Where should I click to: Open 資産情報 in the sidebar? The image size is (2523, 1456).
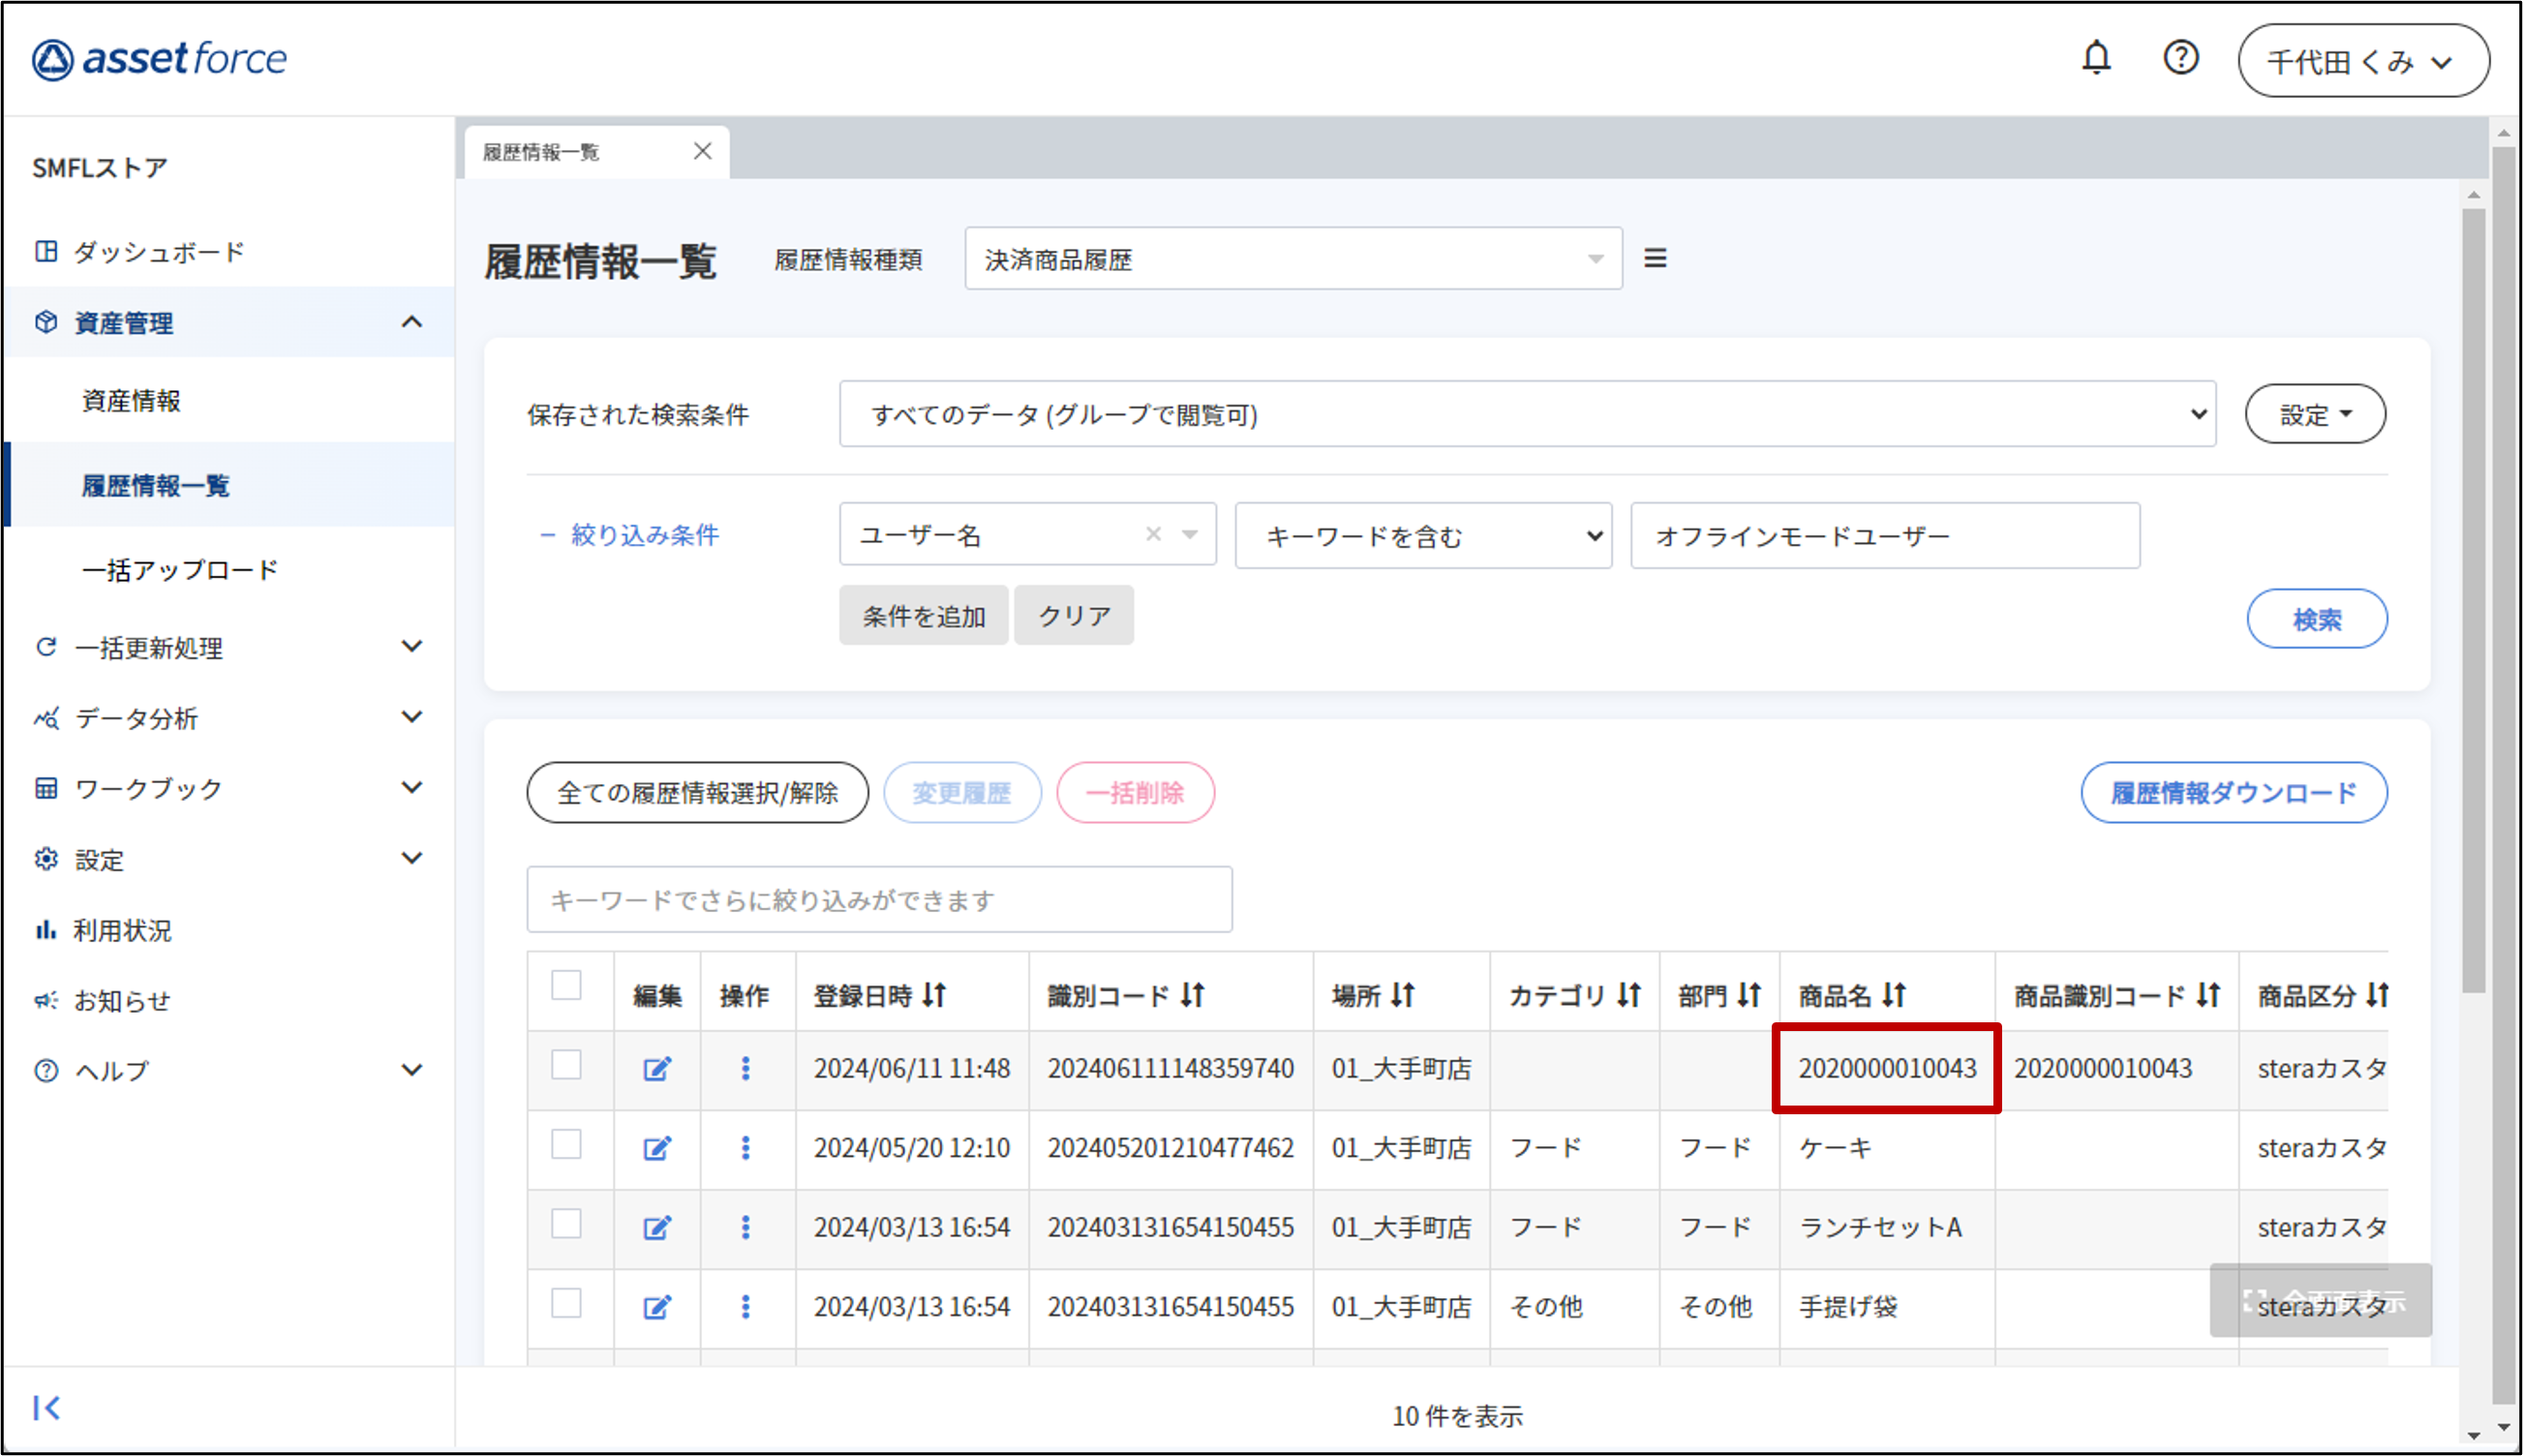[131, 401]
